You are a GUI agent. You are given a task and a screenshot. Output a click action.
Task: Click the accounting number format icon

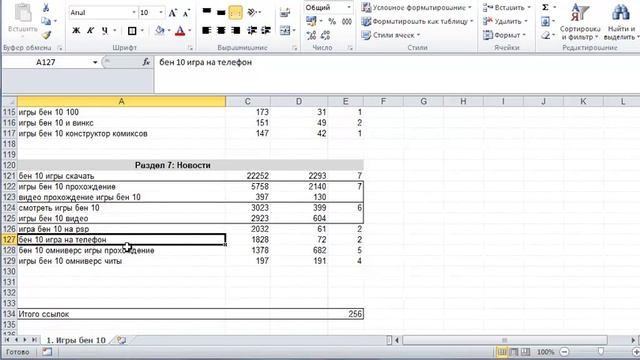tap(311, 21)
